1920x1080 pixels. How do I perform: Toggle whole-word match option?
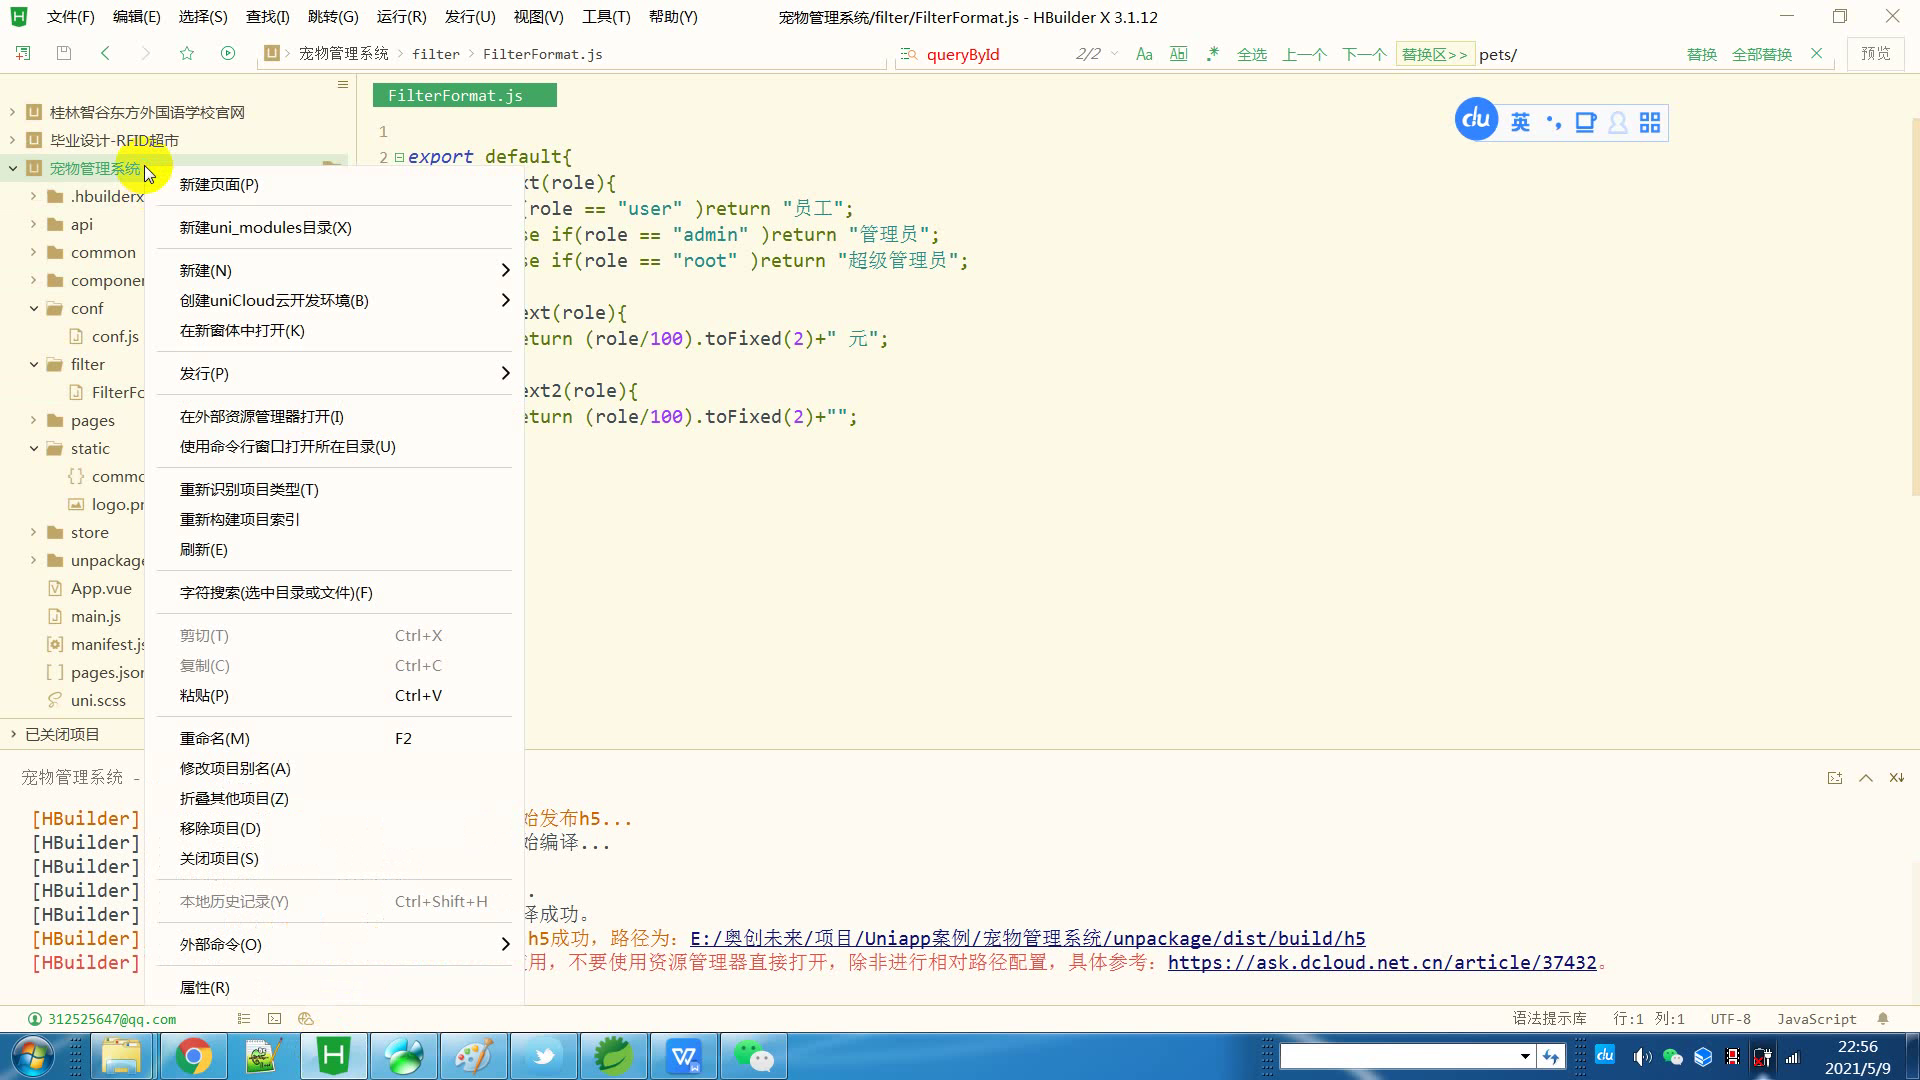pyautogui.click(x=1179, y=54)
